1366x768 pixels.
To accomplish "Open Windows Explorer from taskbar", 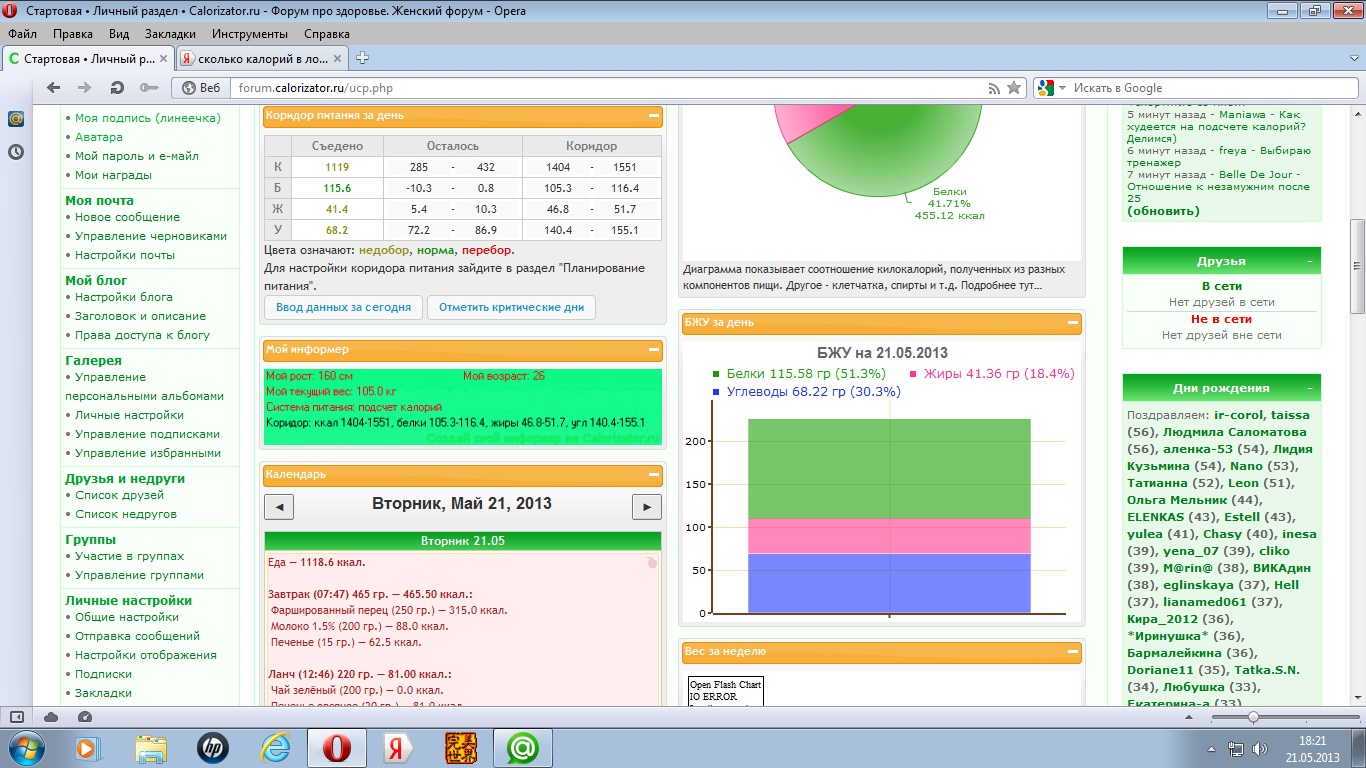I will pos(151,747).
